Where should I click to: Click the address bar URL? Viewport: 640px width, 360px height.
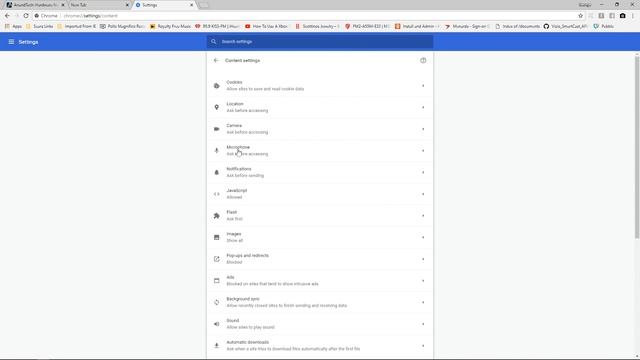pyautogui.click(x=91, y=16)
